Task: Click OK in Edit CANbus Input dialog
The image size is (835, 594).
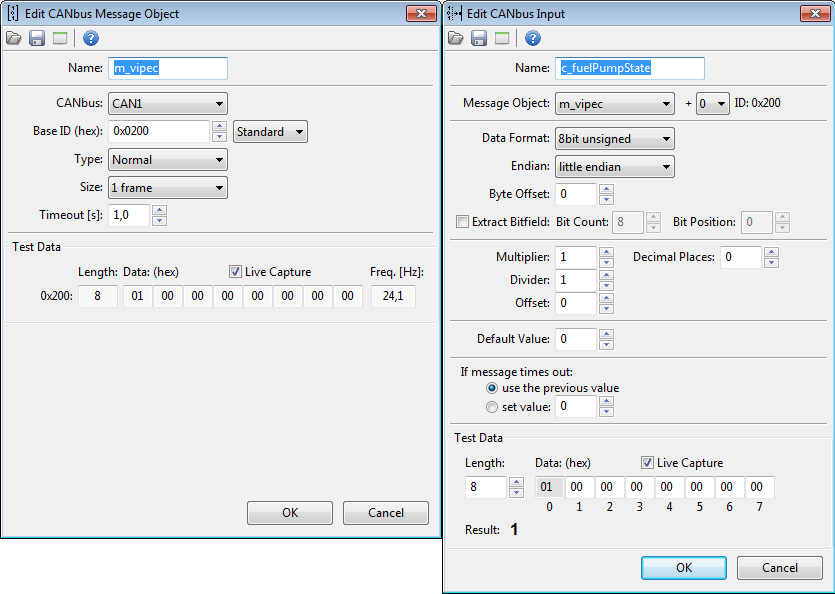Action: (684, 567)
